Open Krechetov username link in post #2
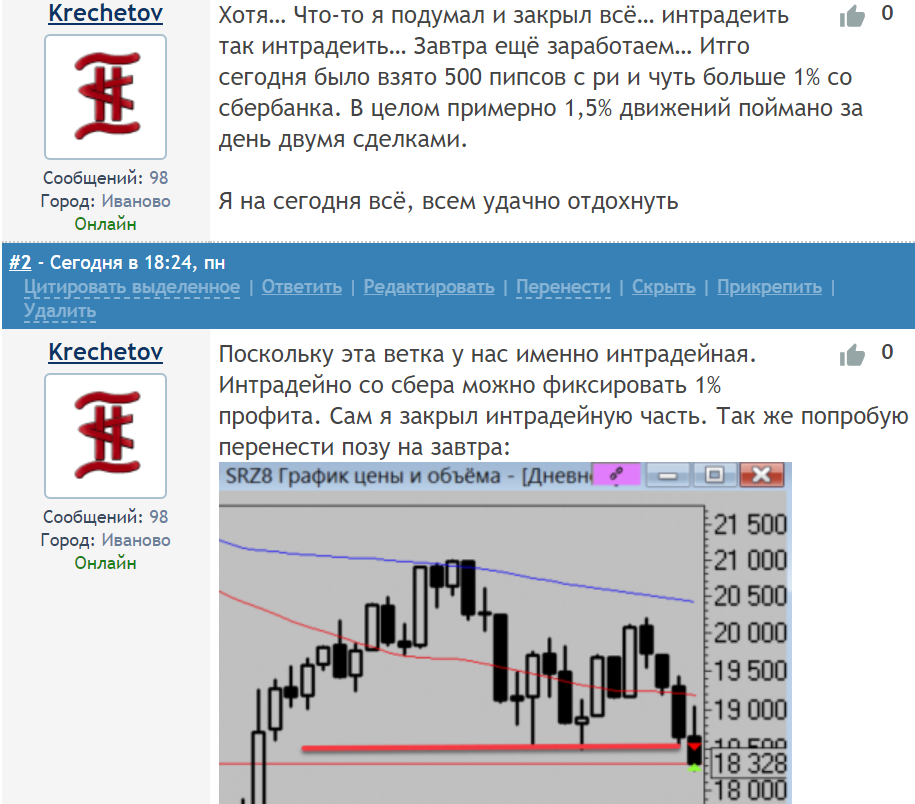Image resolution: width=915 pixels, height=804 pixels. 105,353
